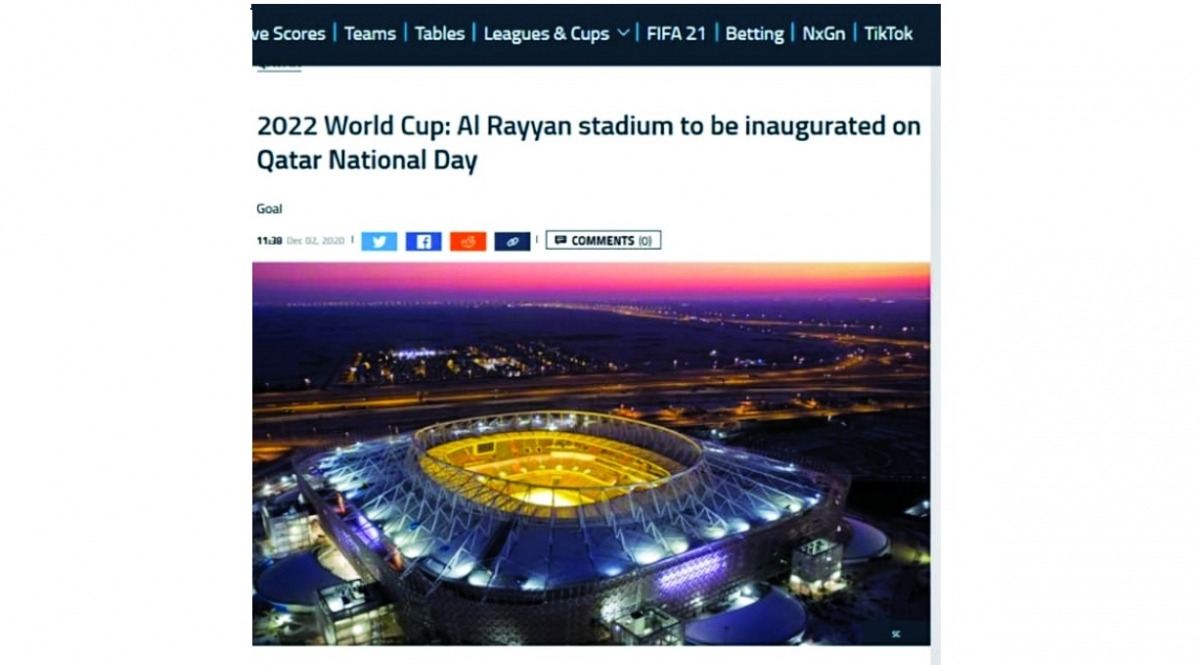
Task: Share article via Twitter icon
Action: click(379, 241)
